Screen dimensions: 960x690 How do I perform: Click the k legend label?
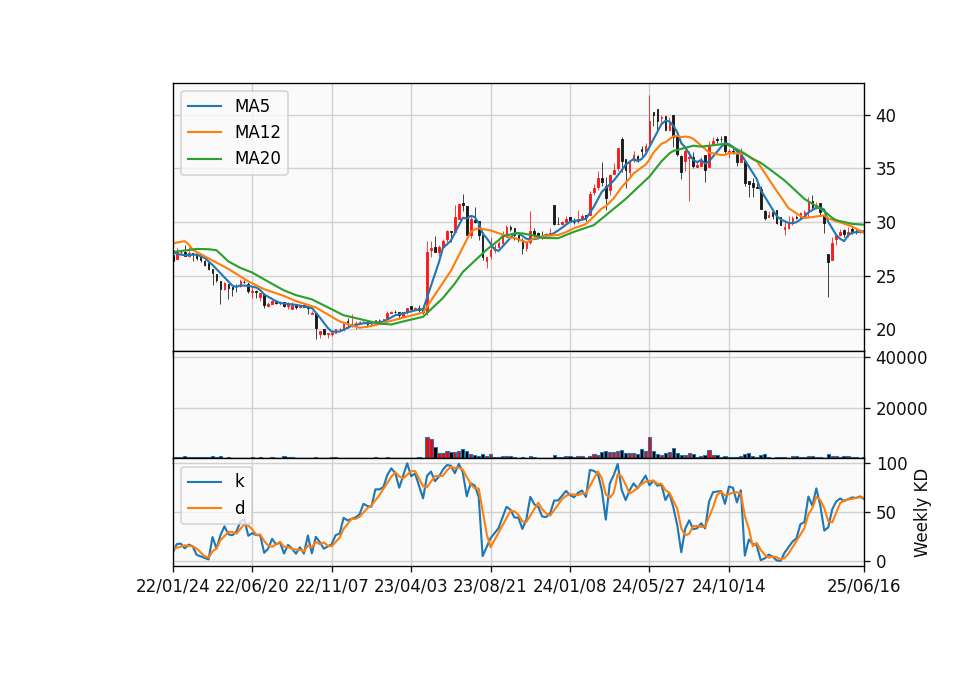(239, 481)
